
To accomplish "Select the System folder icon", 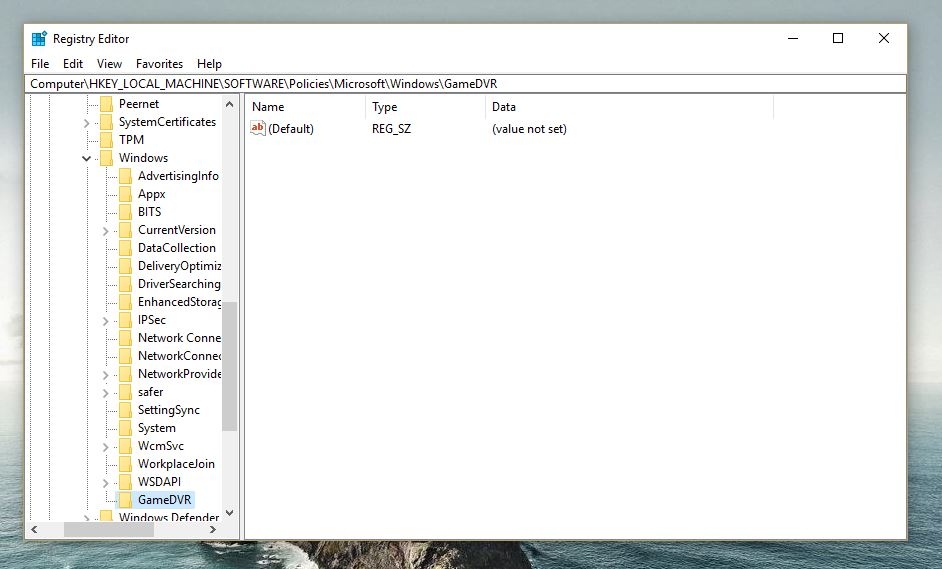I will tap(126, 428).
